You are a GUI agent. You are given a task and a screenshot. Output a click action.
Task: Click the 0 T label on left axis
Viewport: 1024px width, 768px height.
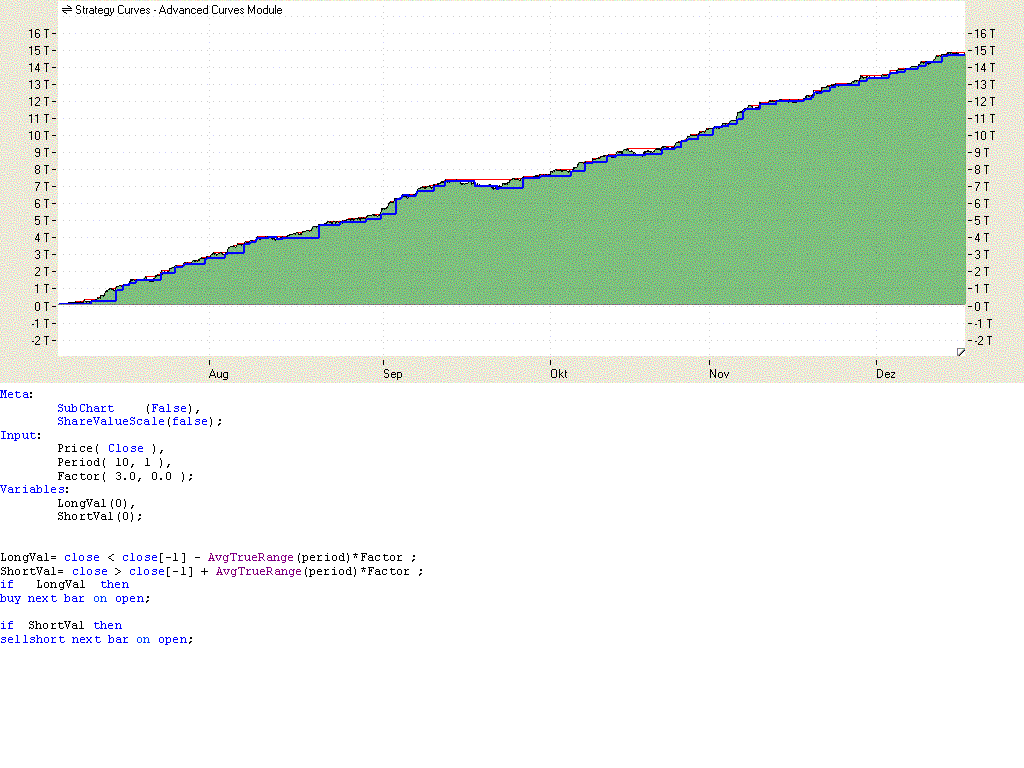click(43, 306)
